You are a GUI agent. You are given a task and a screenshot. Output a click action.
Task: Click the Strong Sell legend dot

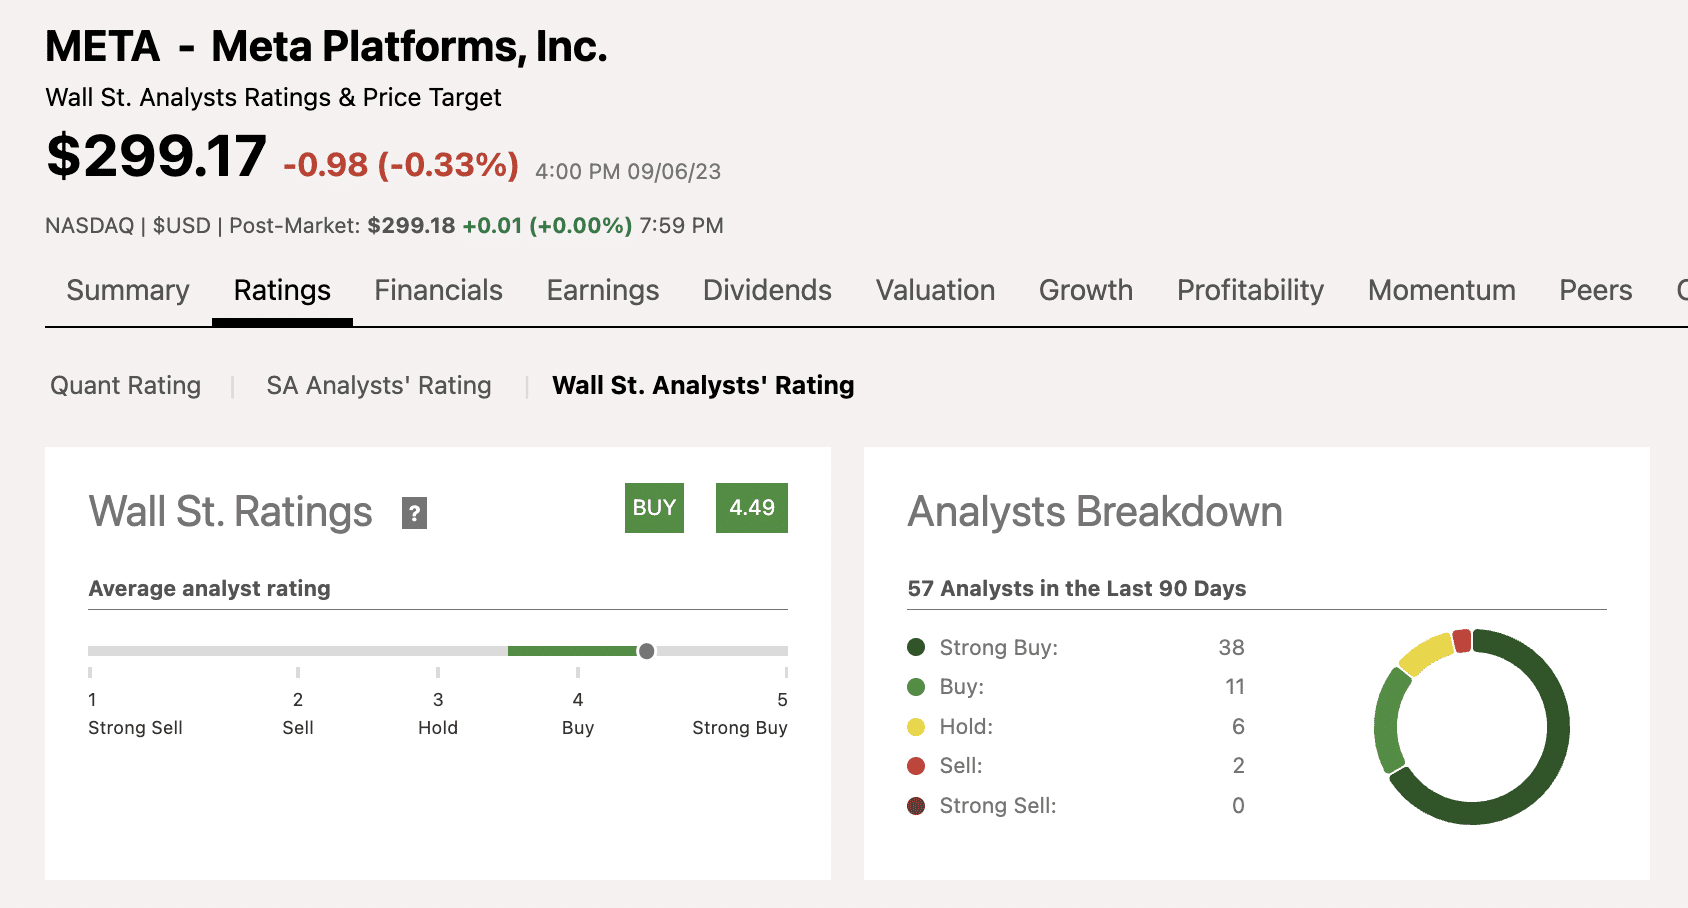click(916, 806)
